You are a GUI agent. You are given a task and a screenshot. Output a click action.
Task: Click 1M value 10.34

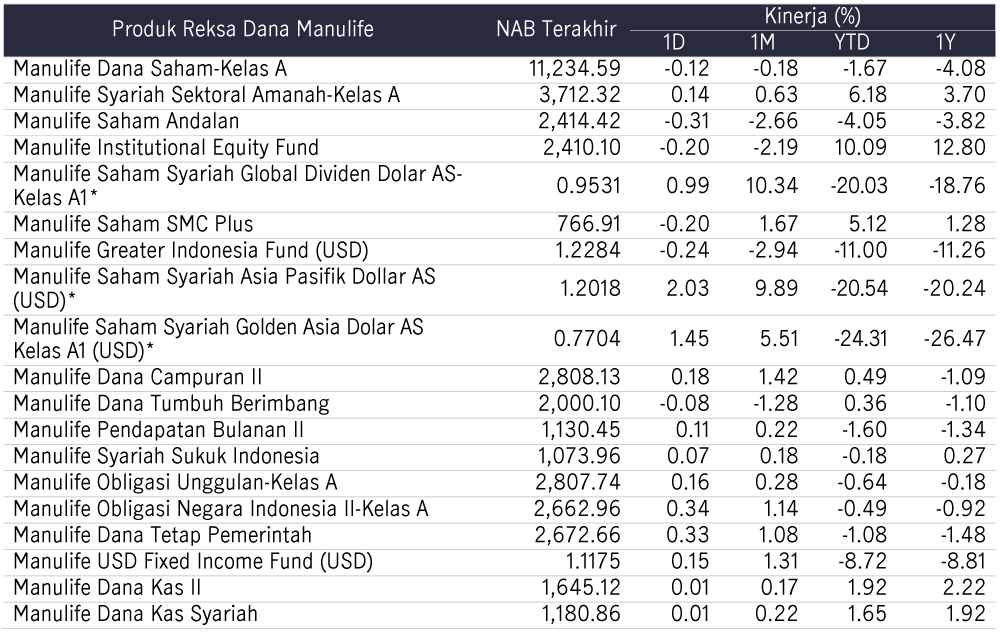point(772,186)
